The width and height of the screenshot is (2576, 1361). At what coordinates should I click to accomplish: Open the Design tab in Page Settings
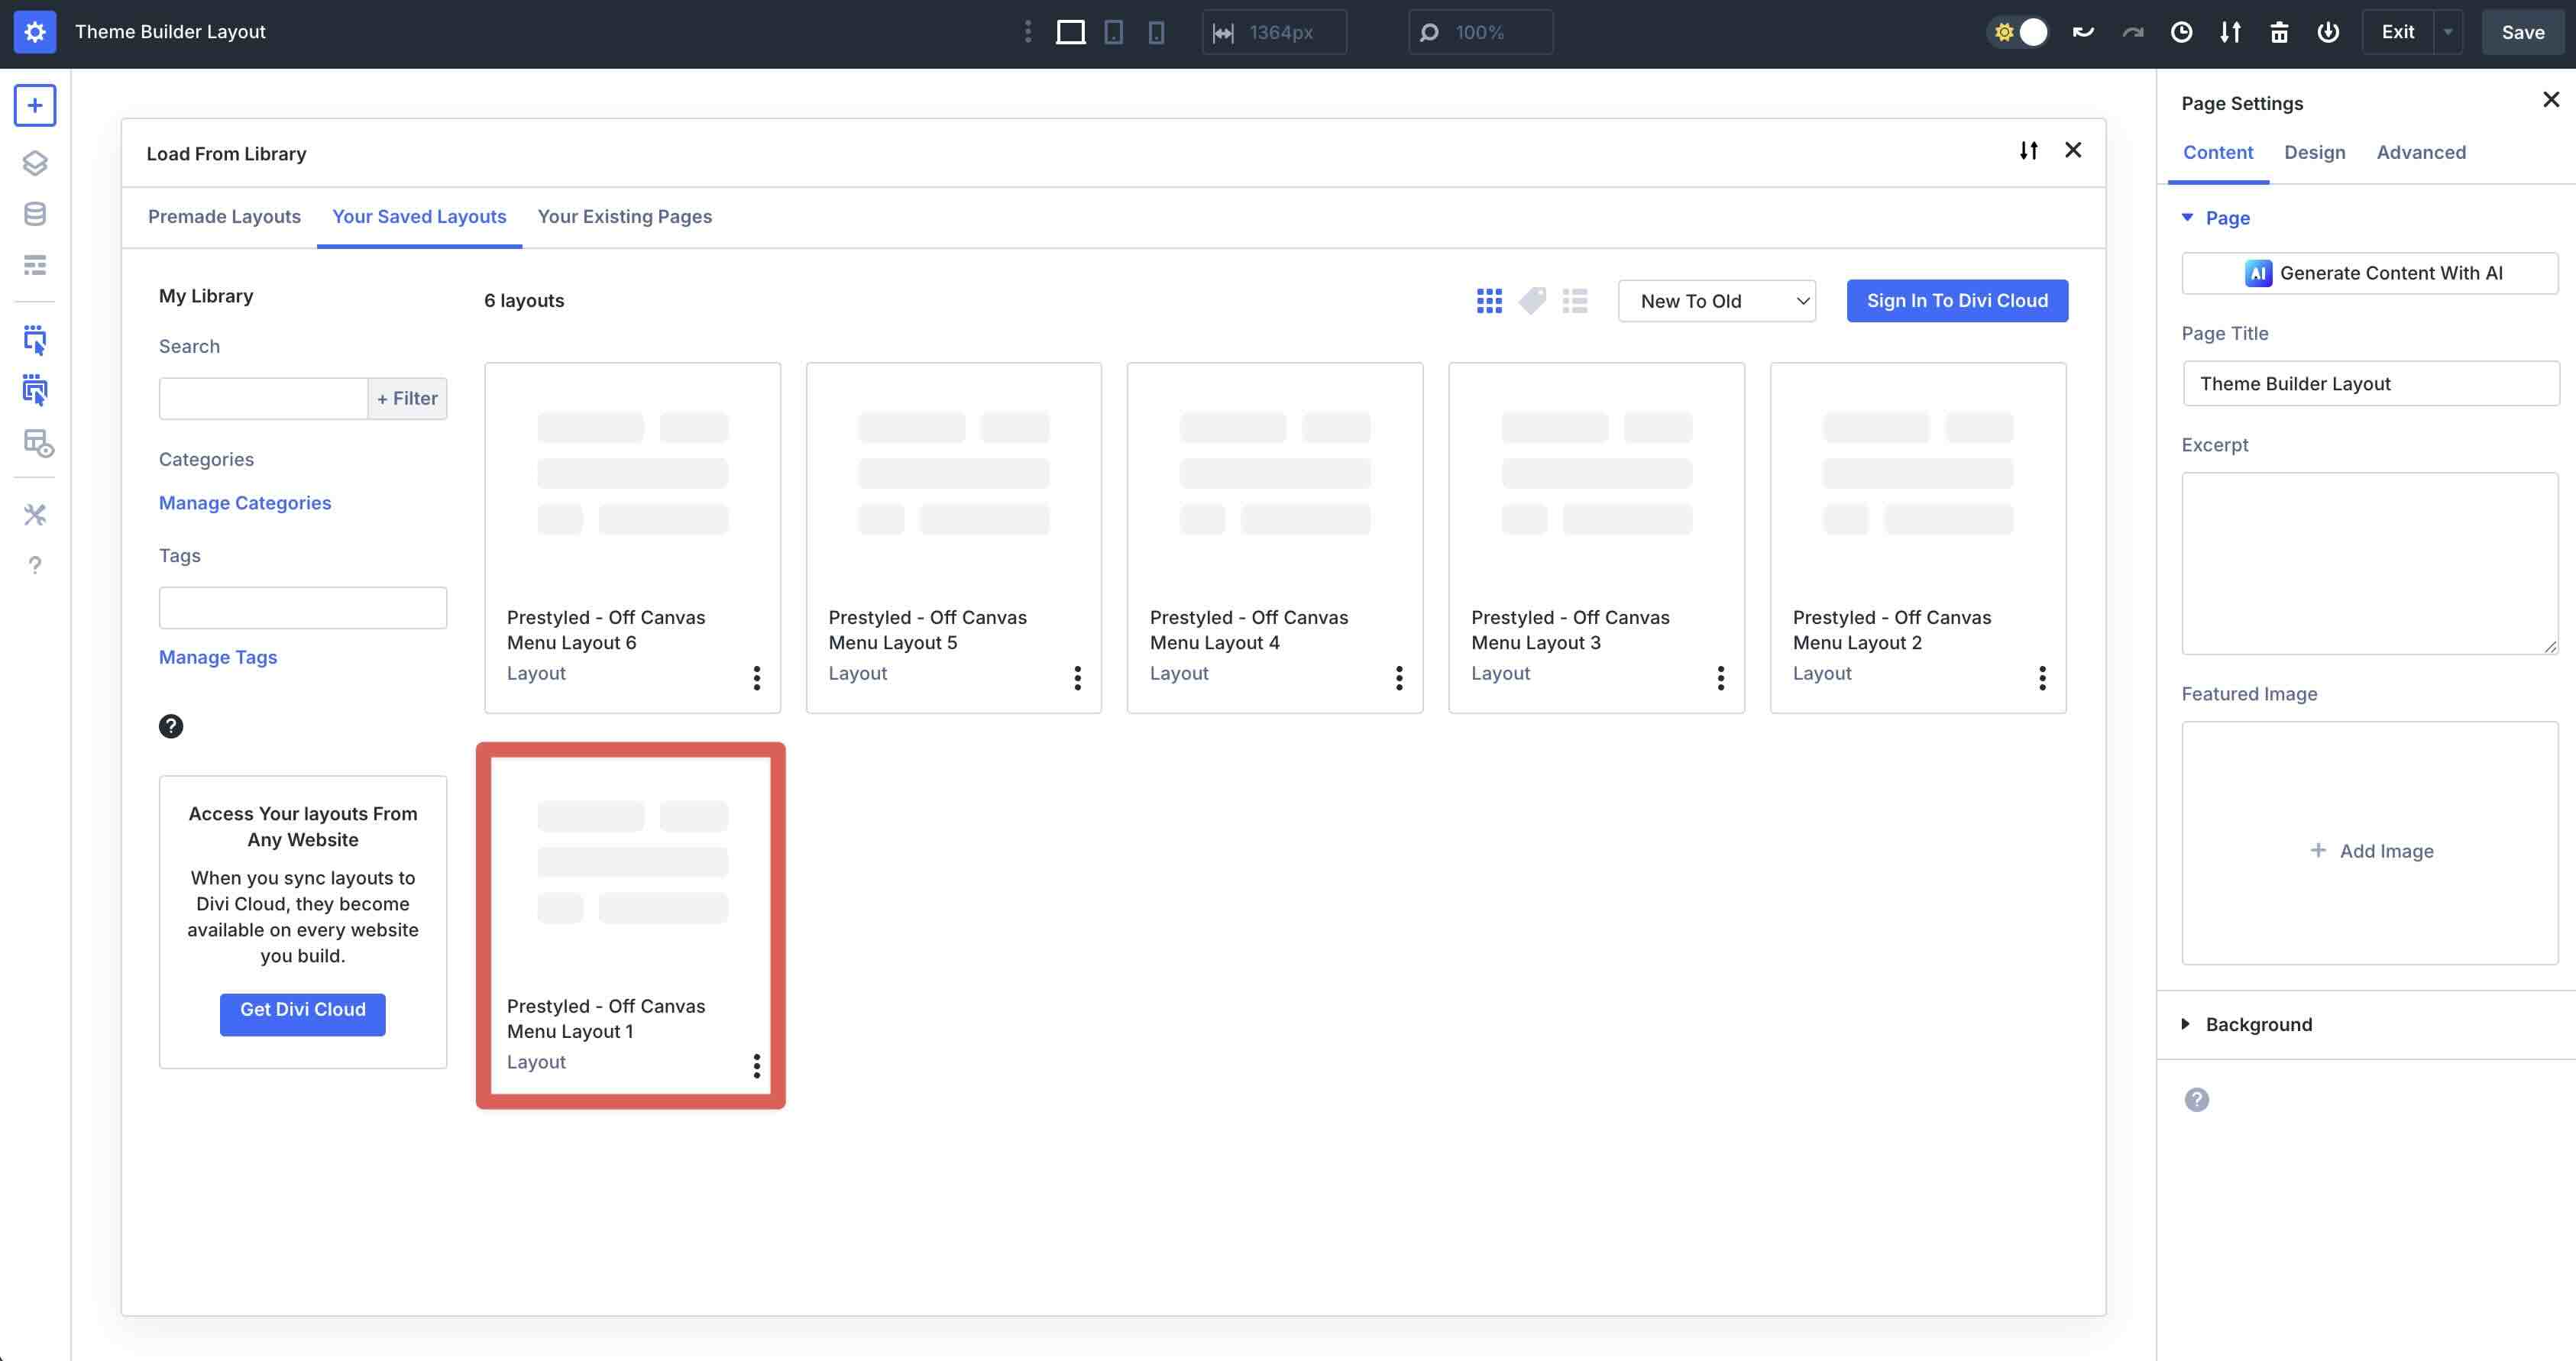(2314, 152)
